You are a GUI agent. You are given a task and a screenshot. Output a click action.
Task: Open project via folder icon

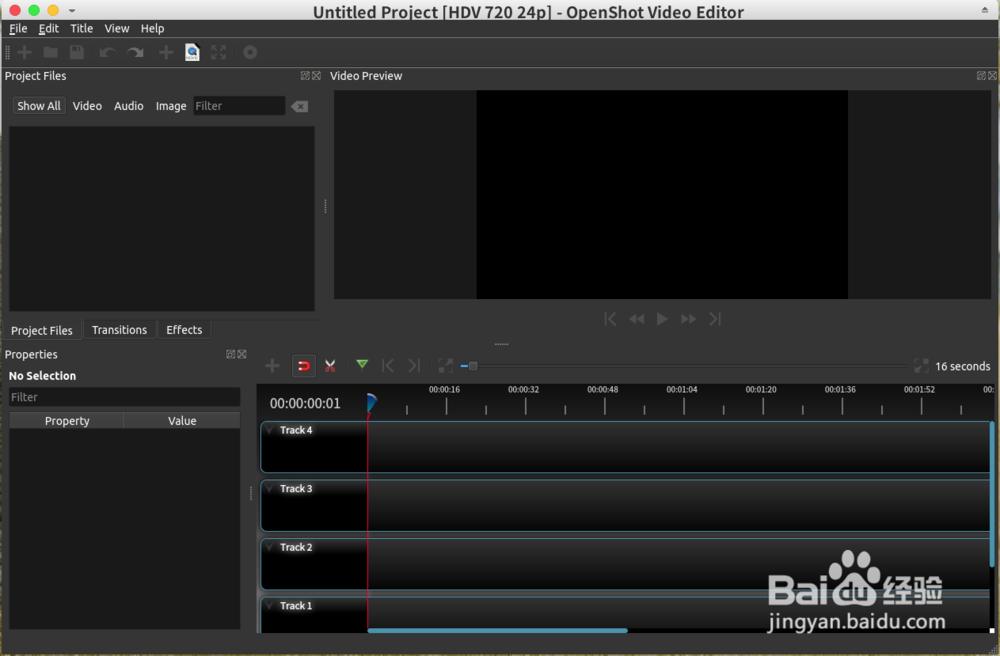point(50,52)
